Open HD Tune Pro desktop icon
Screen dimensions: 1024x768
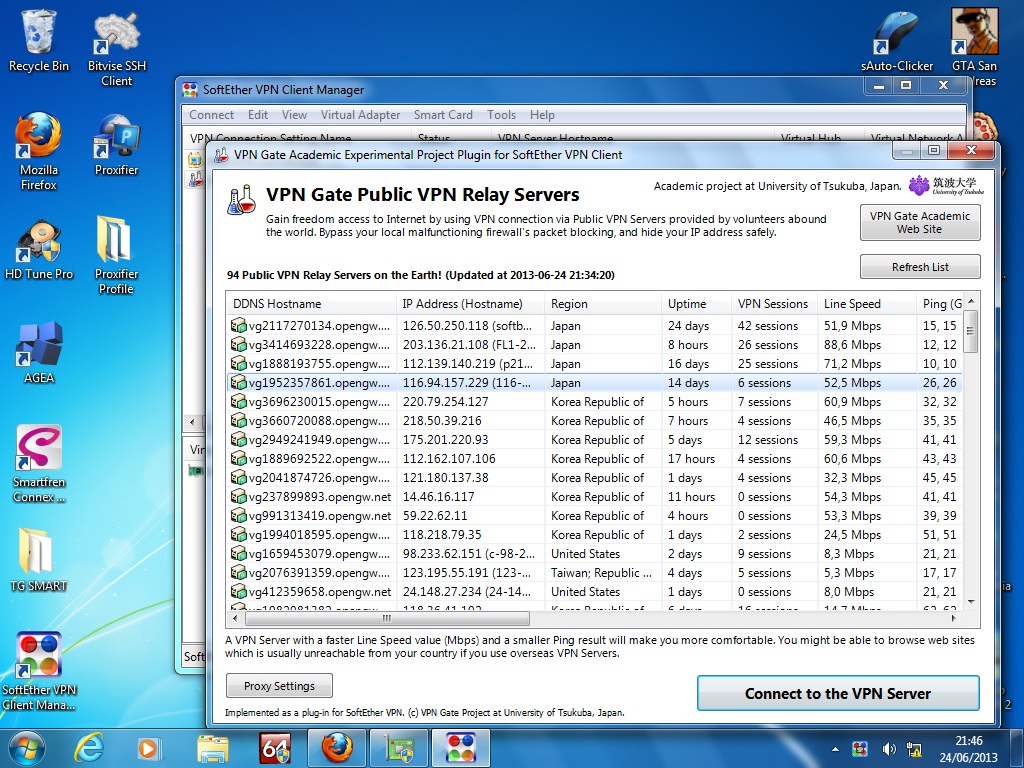click(39, 249)
